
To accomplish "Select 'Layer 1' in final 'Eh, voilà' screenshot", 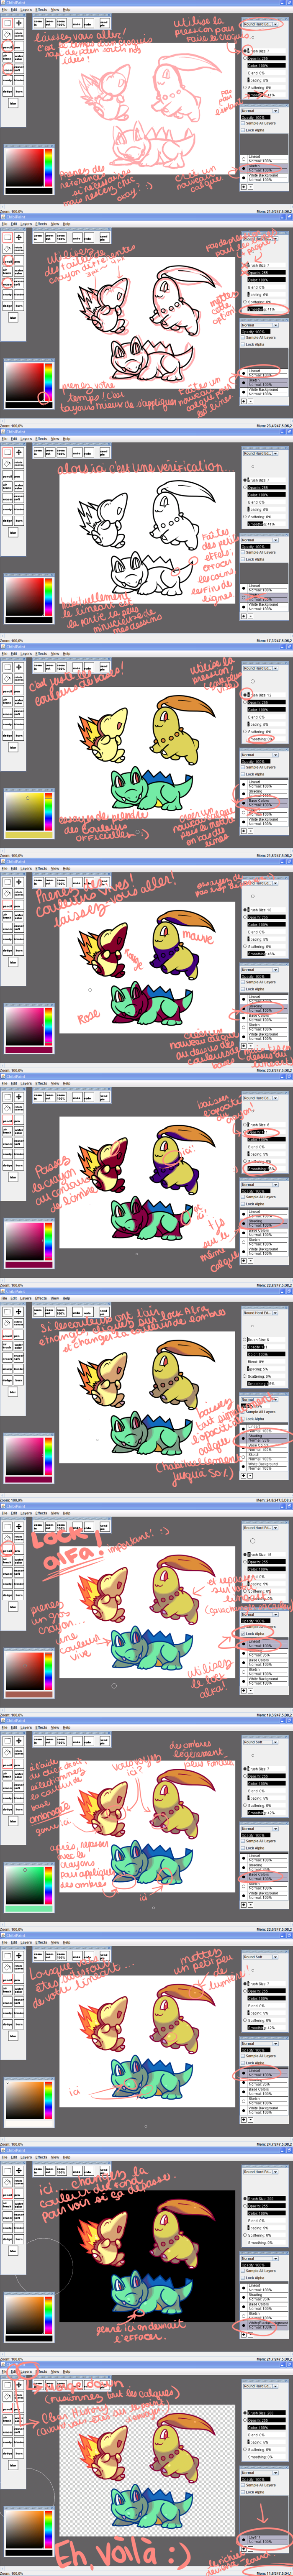I will [x=264, y=2539].
